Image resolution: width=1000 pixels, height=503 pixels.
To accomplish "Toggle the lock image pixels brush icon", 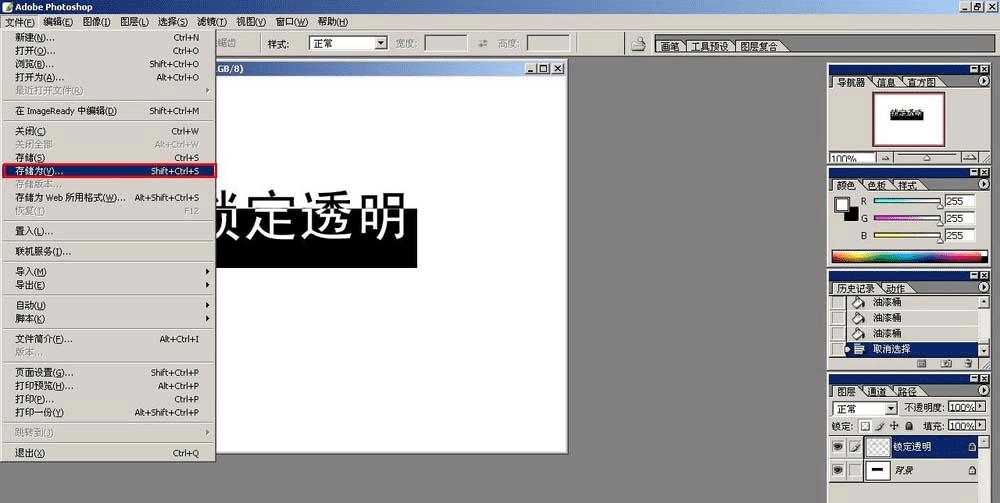I will [879, 426].
